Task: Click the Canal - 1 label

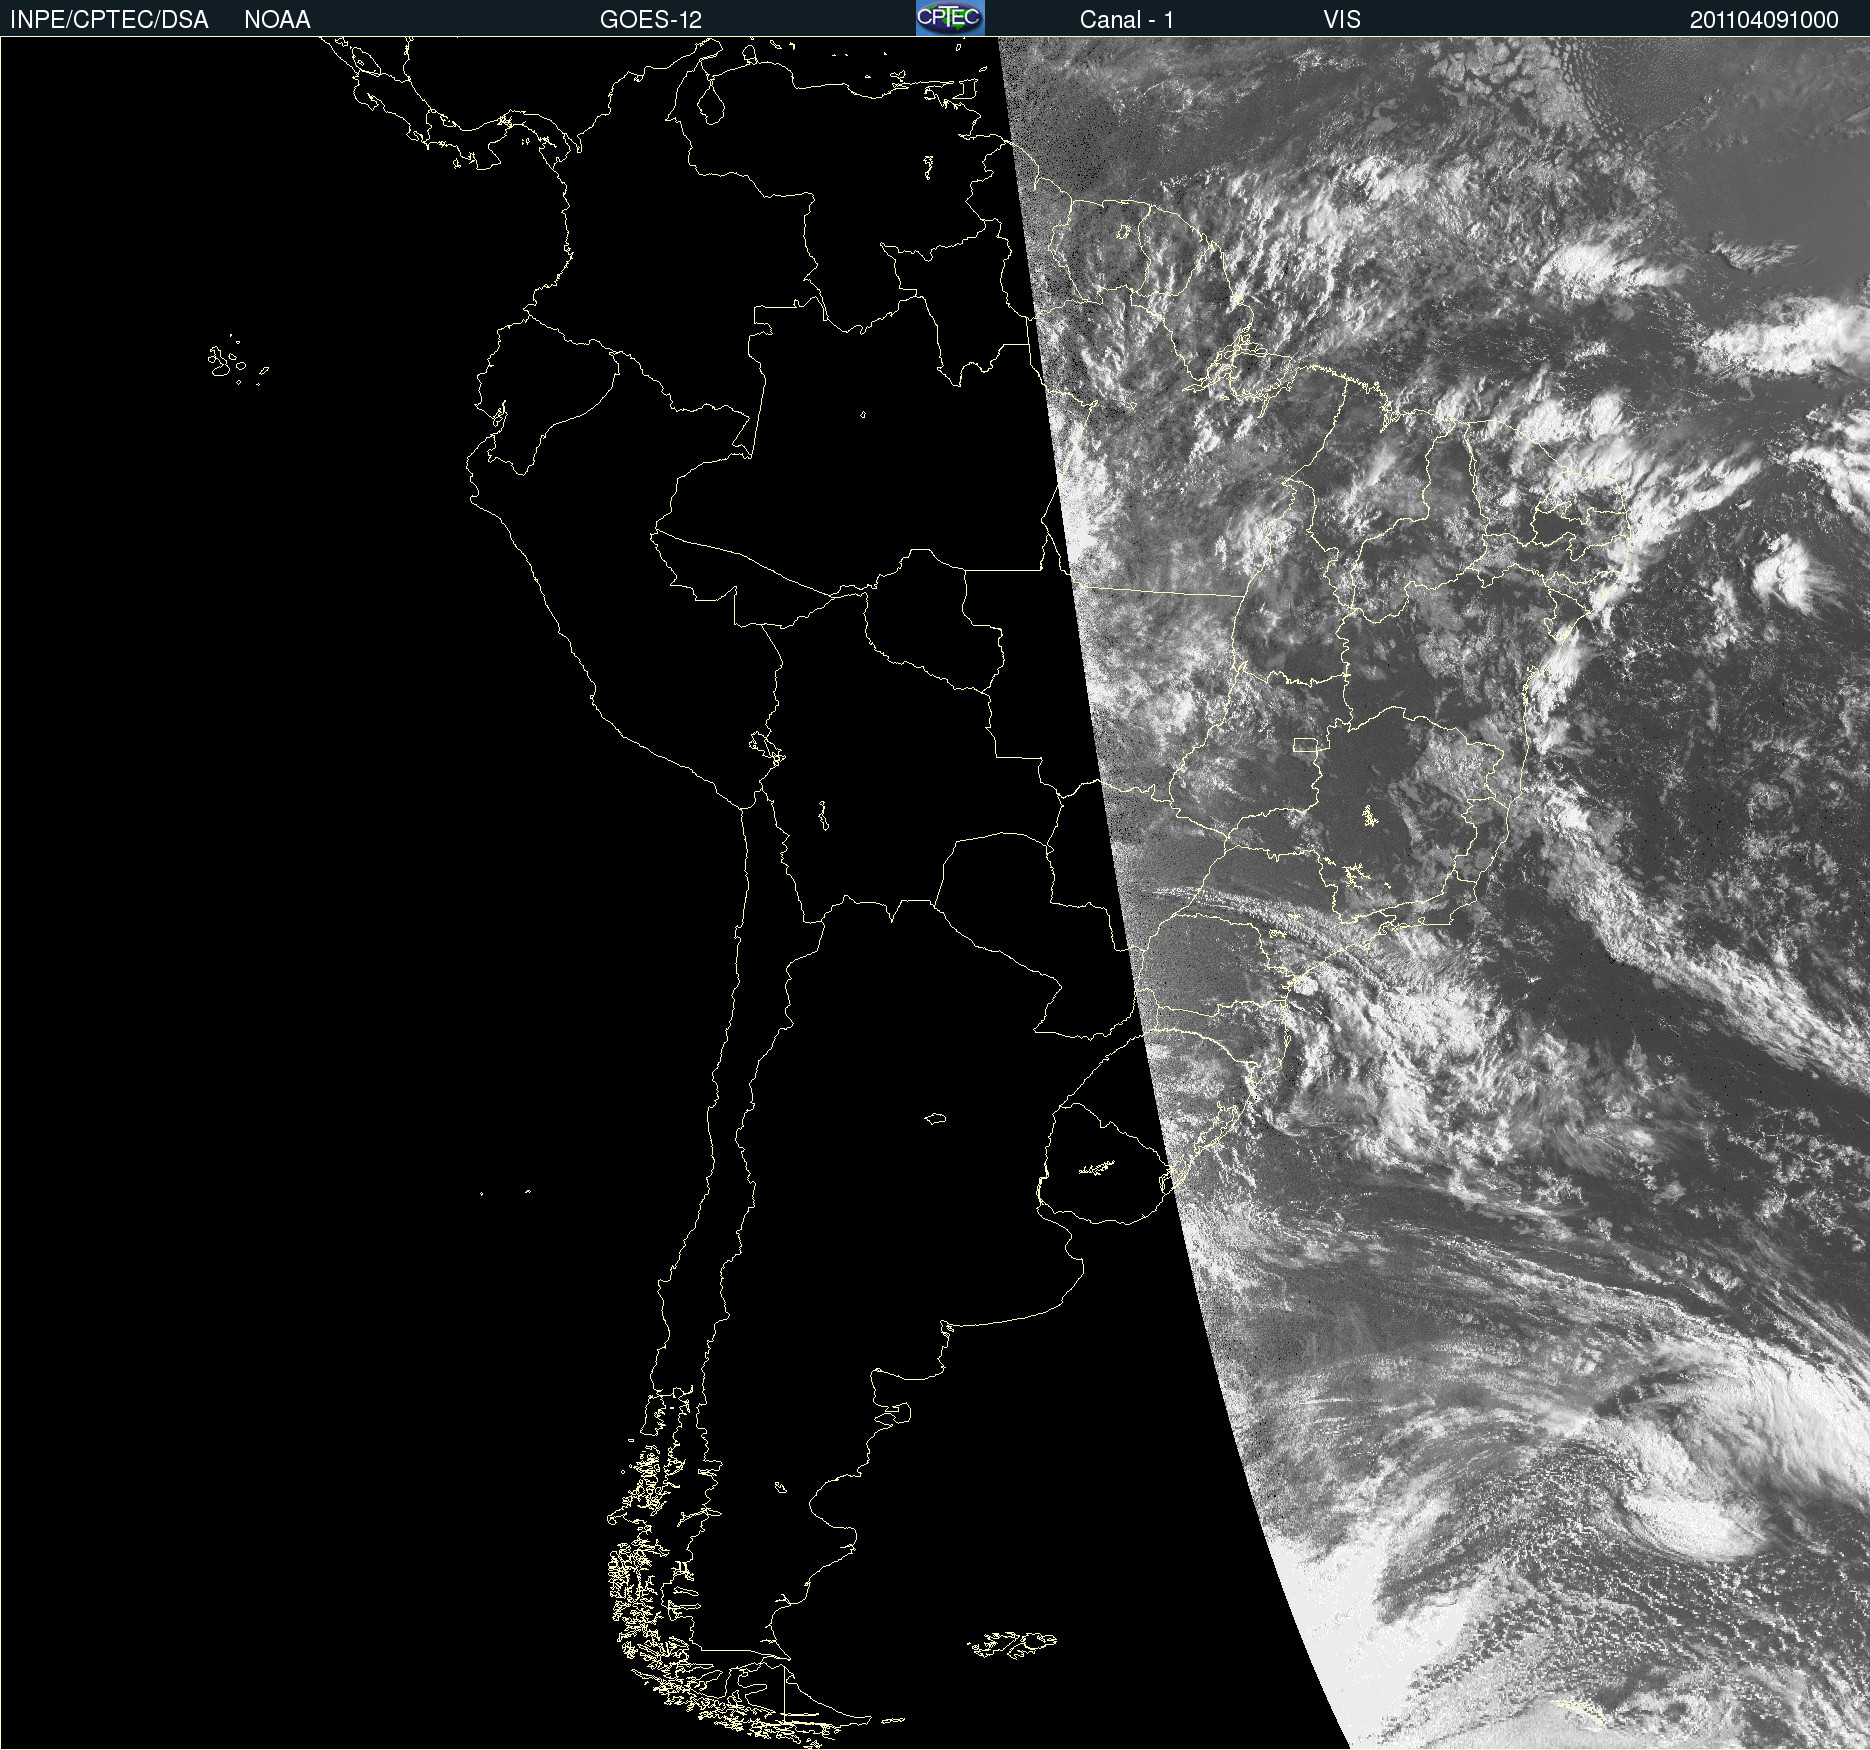Action: click(1127, 20)
